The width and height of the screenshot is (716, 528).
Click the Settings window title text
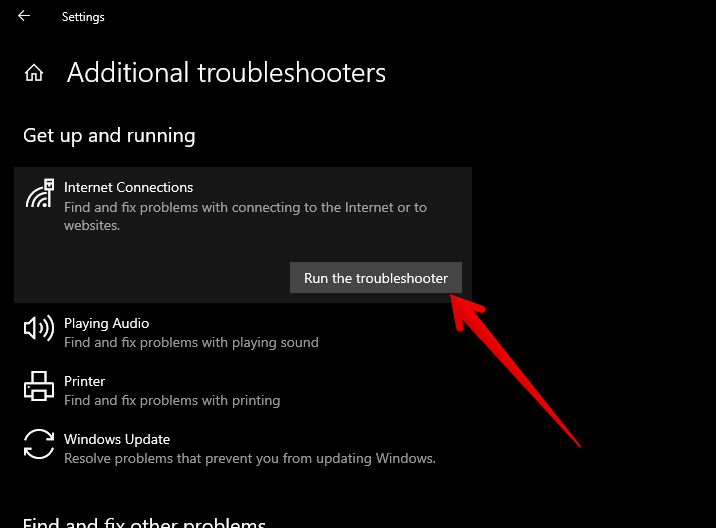(x=83, y=17)
